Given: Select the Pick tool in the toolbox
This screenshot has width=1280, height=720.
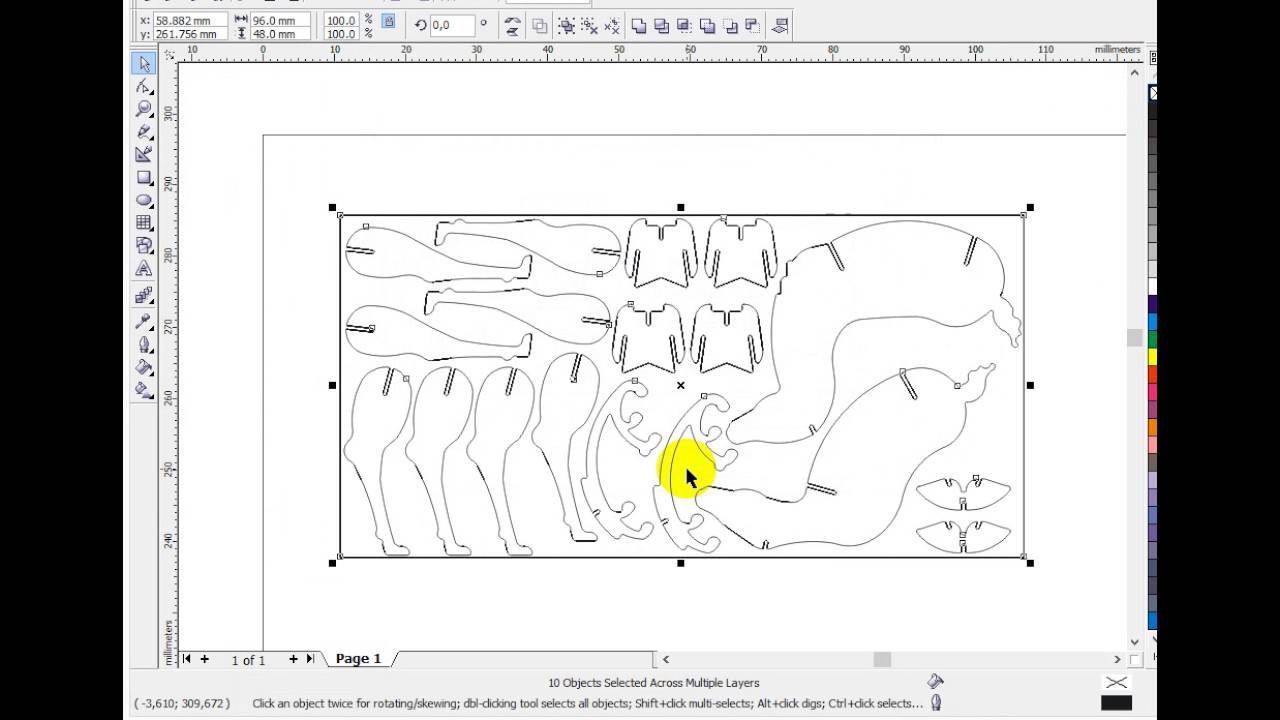Looking at the screenshot, I should pos(144,64).
